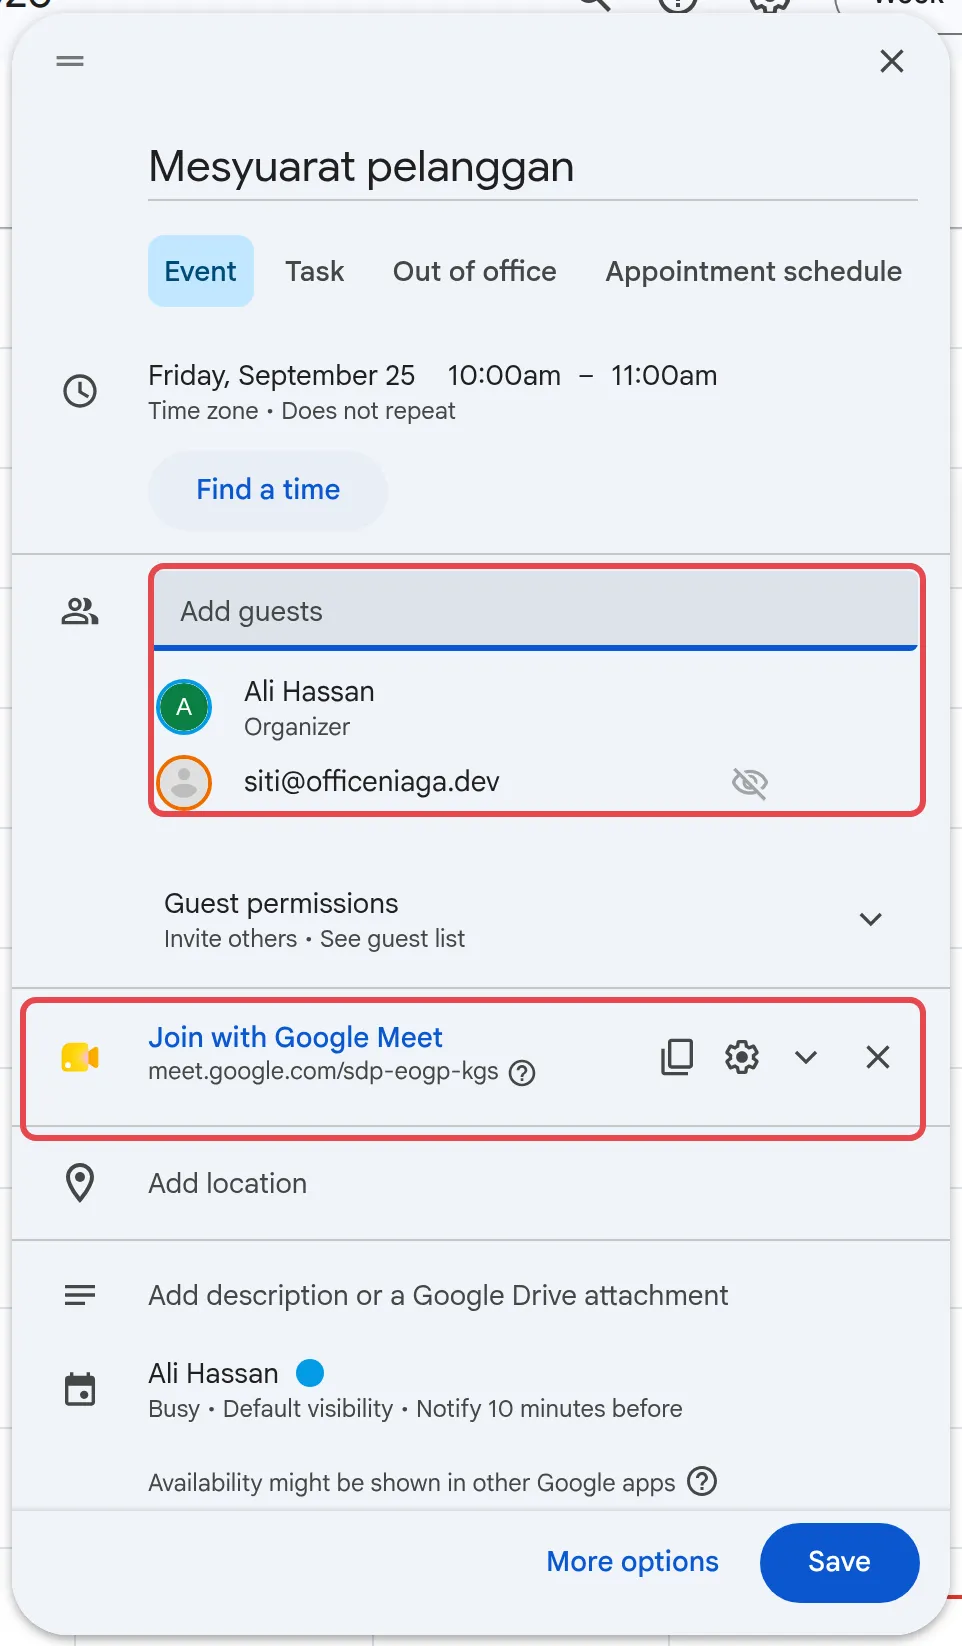Select the Event tab

click(201, 271)
